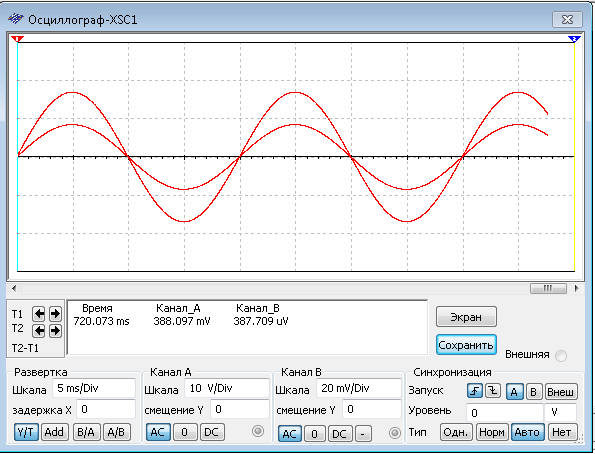Set Channel B coupling to DC
The height and width of the screenshot is (454, 595).
tap(340, 434)
